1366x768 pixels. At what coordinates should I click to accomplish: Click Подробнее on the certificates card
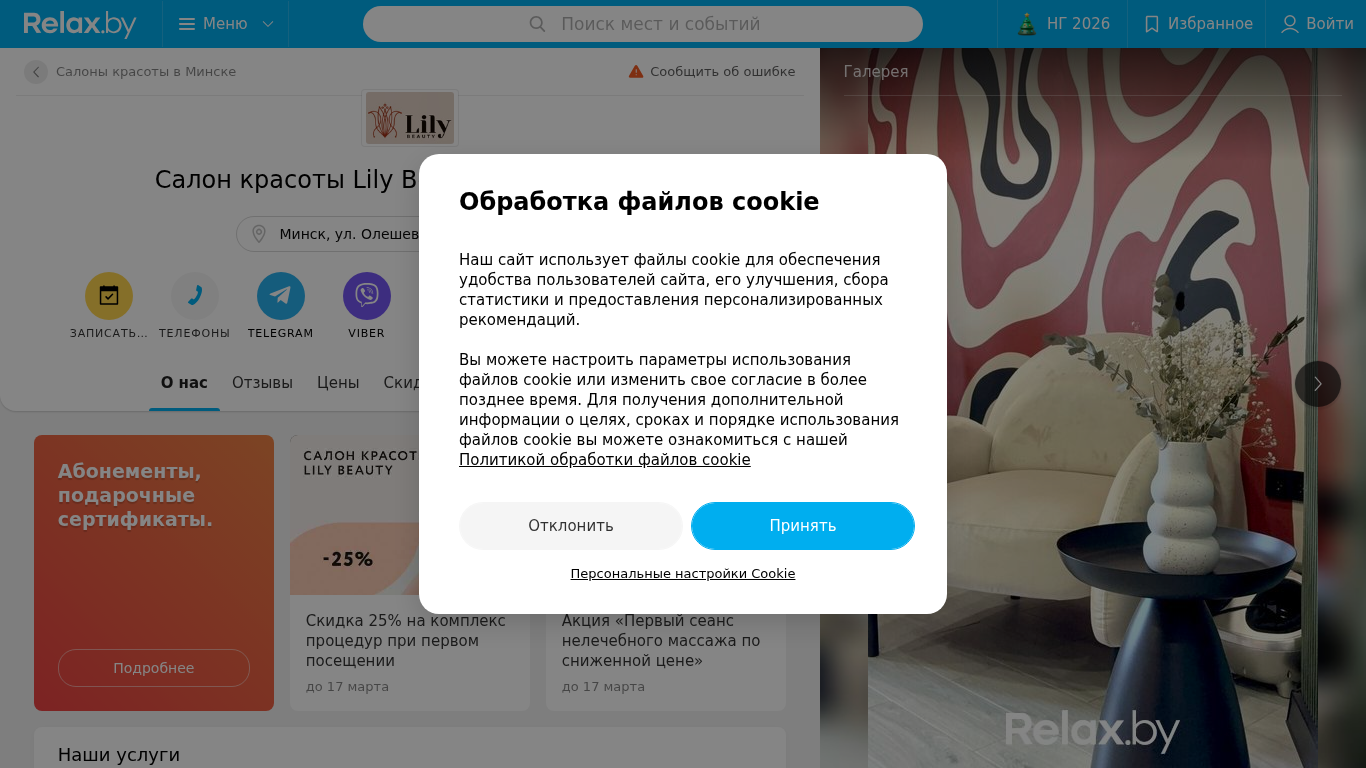coord(154,668)
